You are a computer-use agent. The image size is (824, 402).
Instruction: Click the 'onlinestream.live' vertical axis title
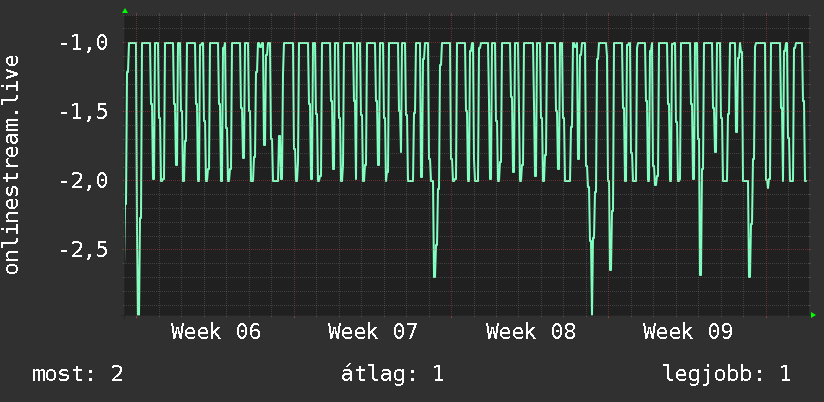11,164
